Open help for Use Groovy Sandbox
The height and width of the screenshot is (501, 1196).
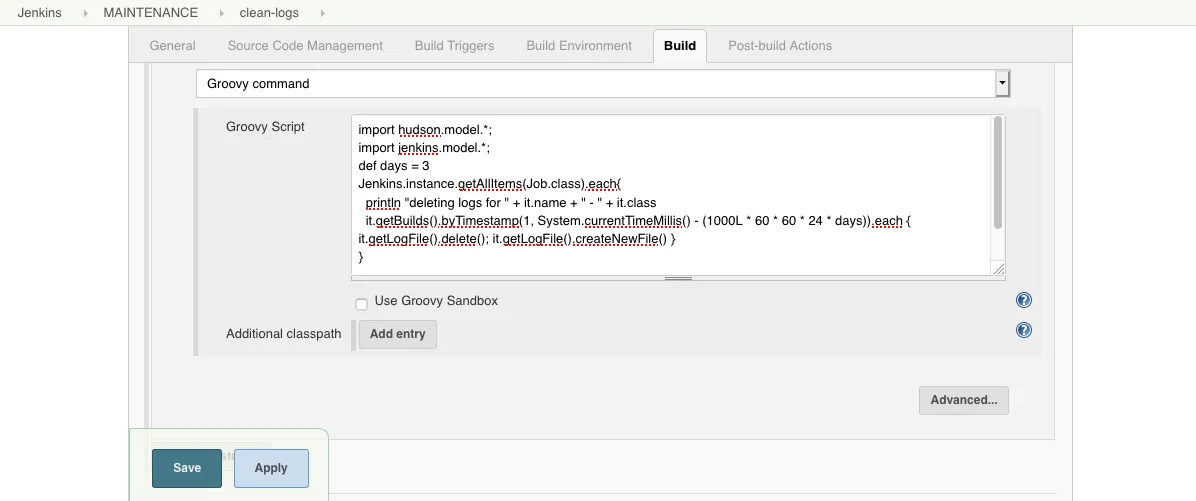[x=1023, y=301]
